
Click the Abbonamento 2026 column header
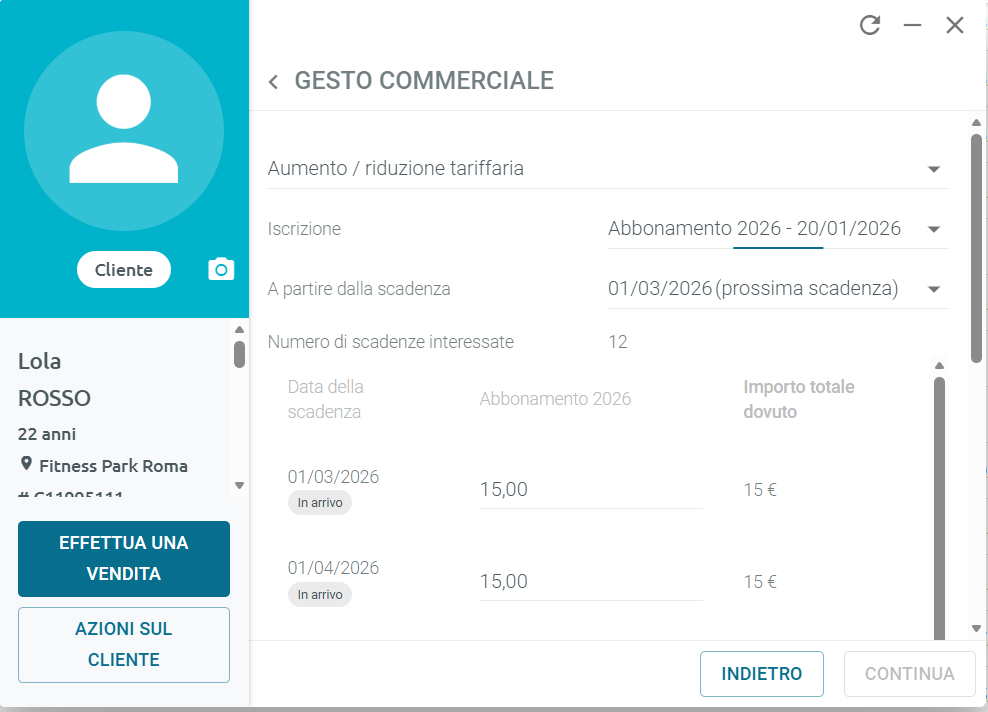point(555,399)
